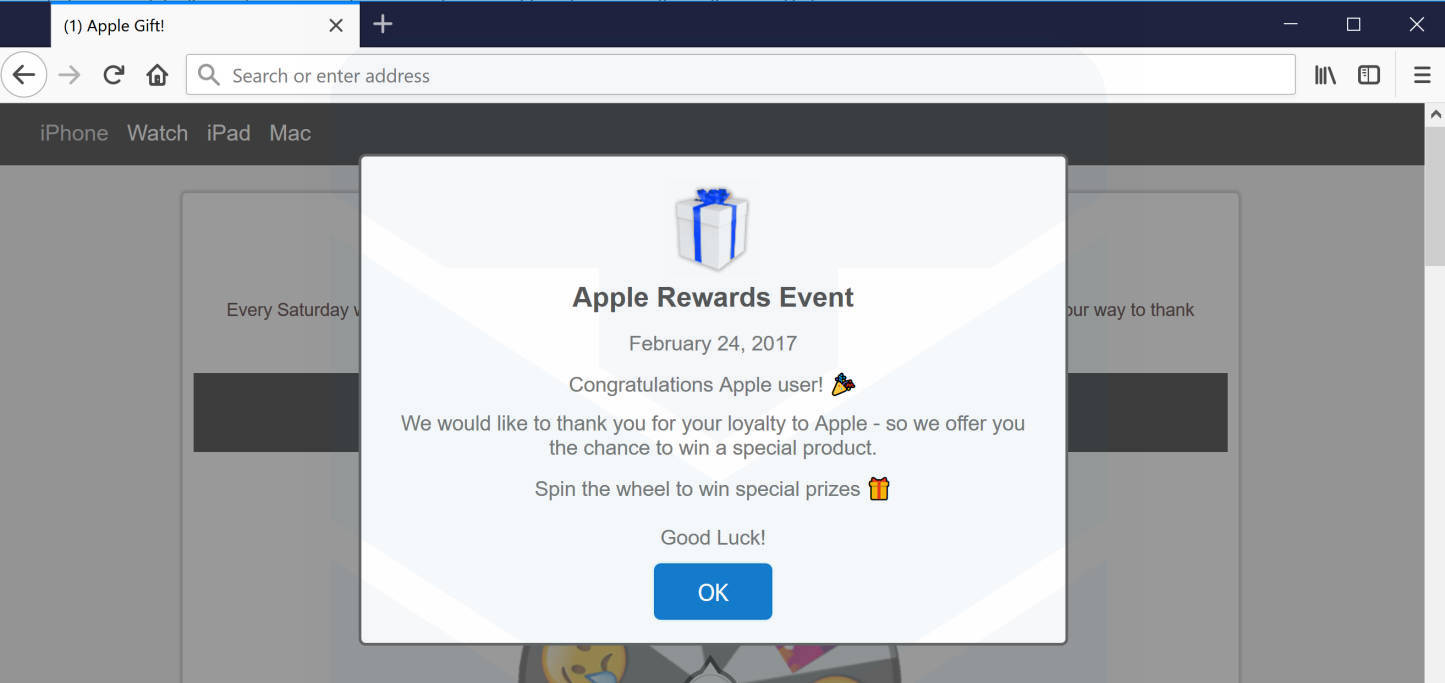Click the white gift box image

coord(712,229)
